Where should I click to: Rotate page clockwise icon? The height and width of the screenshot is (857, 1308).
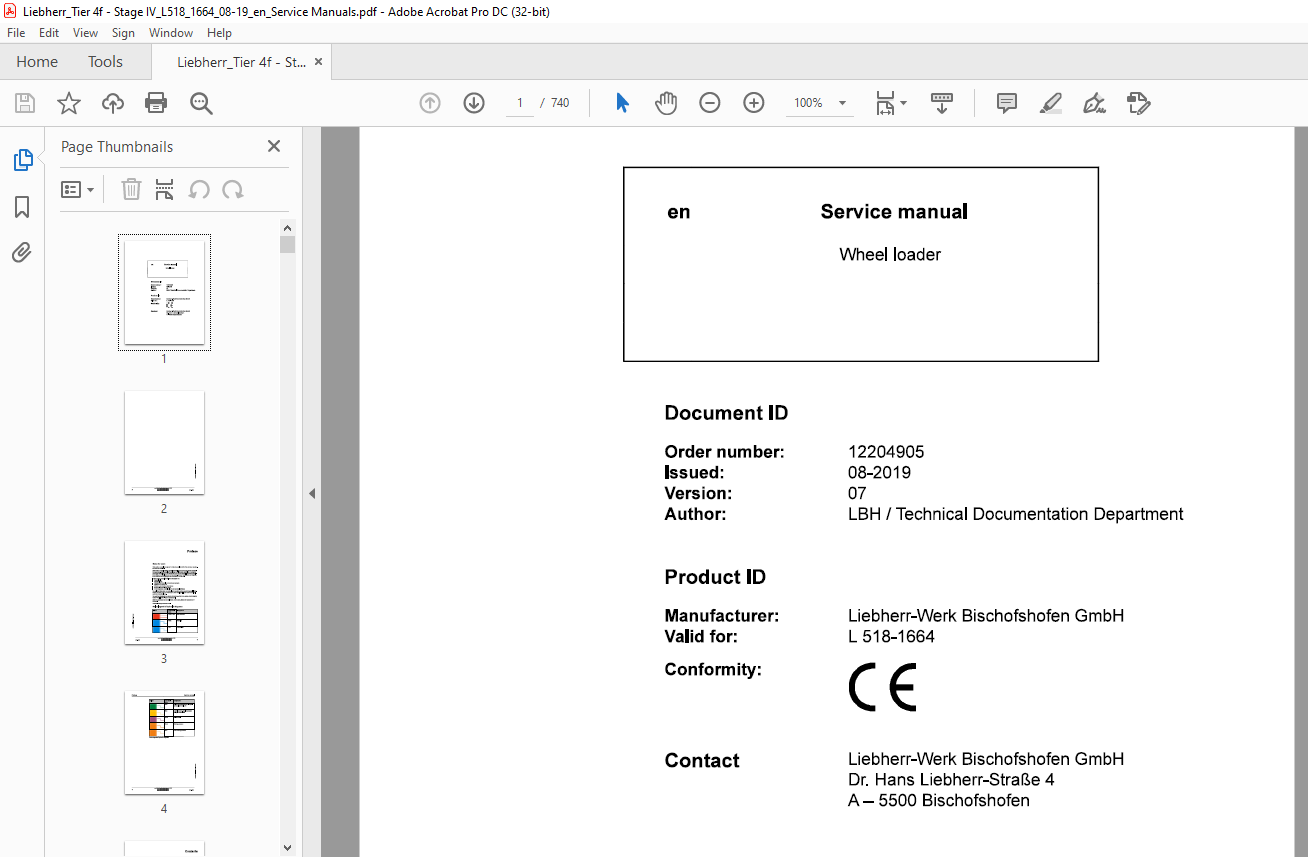tap(233, 189)
